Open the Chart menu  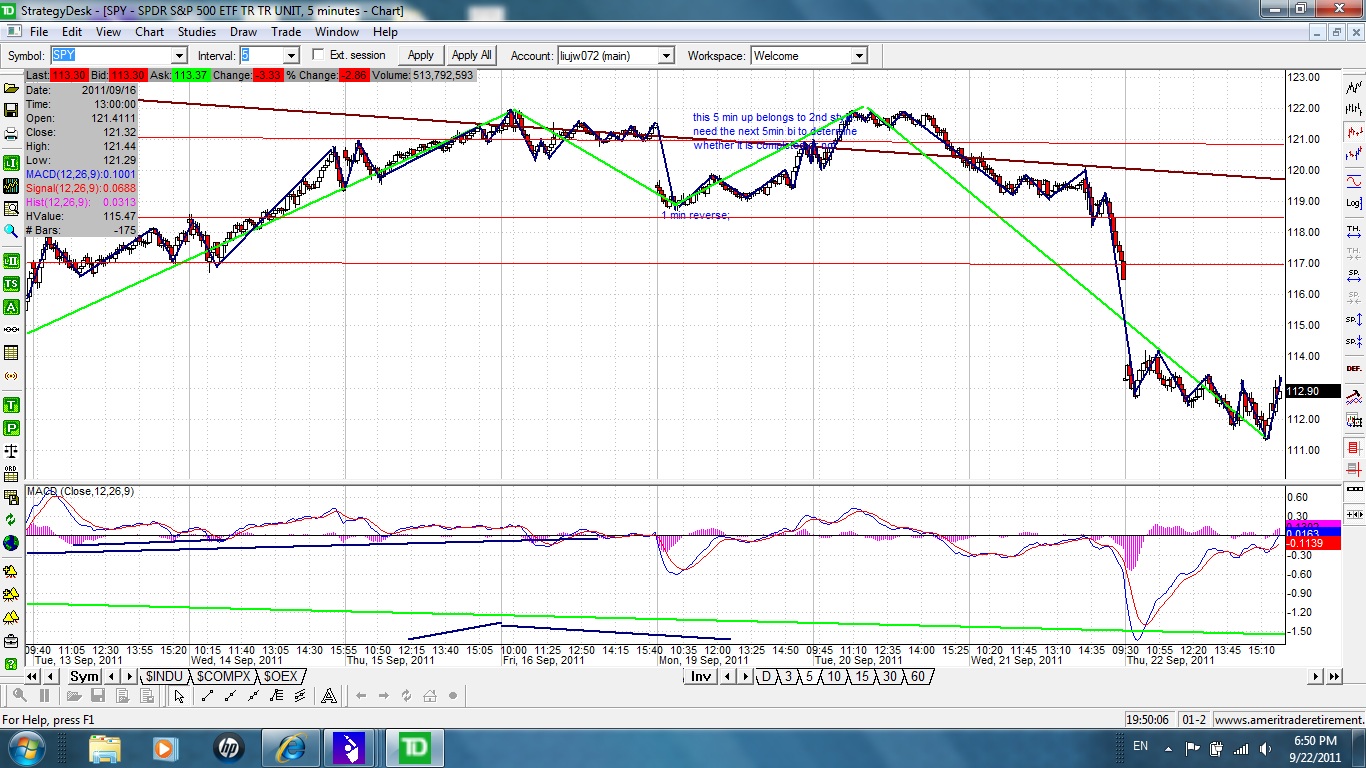(x=150, y=32)
